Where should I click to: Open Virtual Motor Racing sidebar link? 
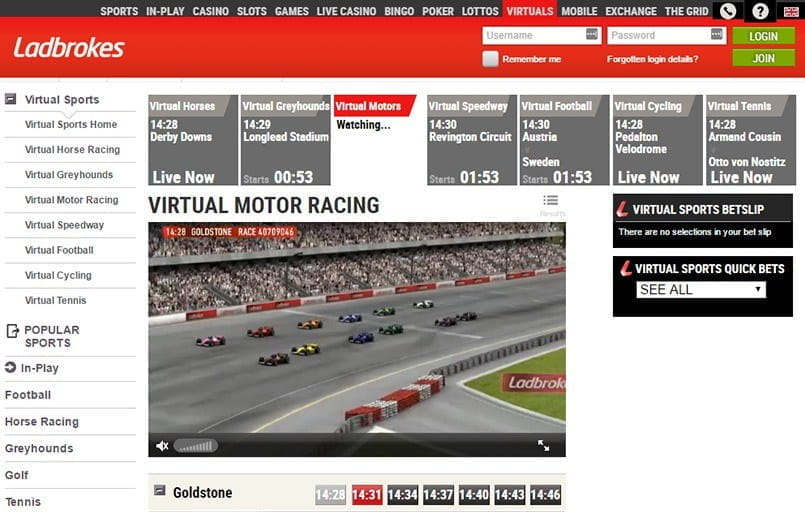tap(71, 200)
